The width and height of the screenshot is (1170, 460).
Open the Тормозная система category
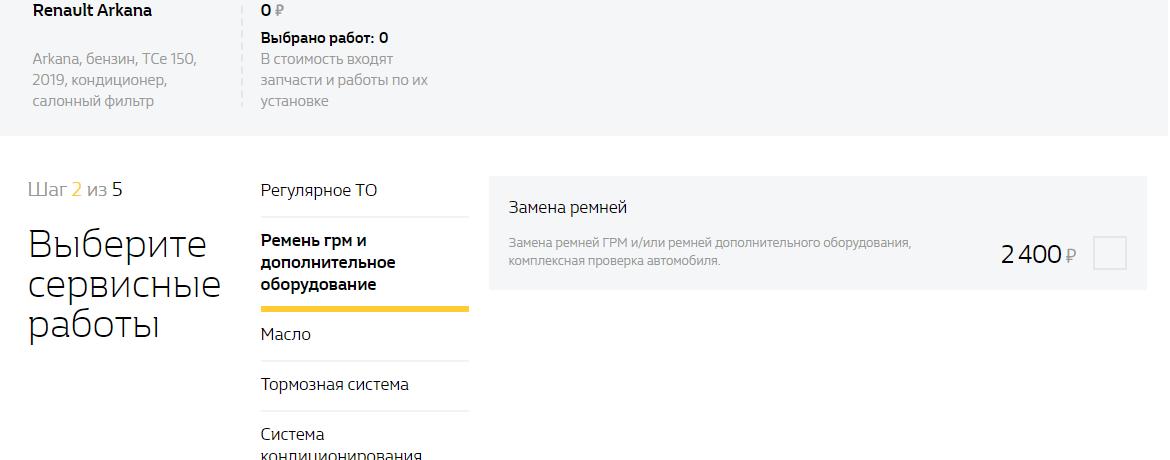(334, 385)
